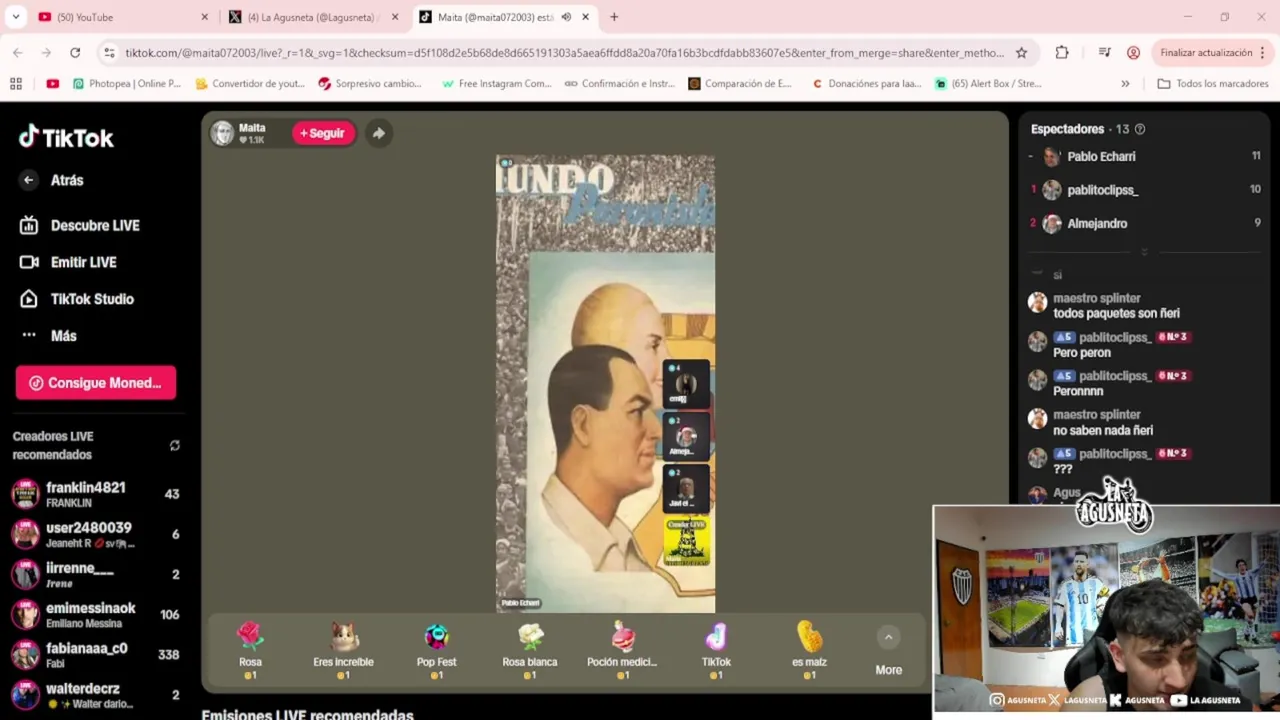This screenshot has height=720, width=1280.
Task: Open pablitoclipss_ viewer entry
Action: [x=1145, y=190]
